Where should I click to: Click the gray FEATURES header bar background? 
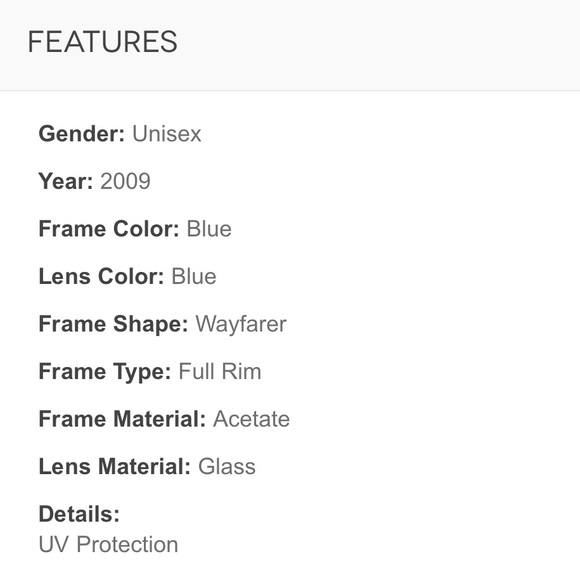click(370, 44)
